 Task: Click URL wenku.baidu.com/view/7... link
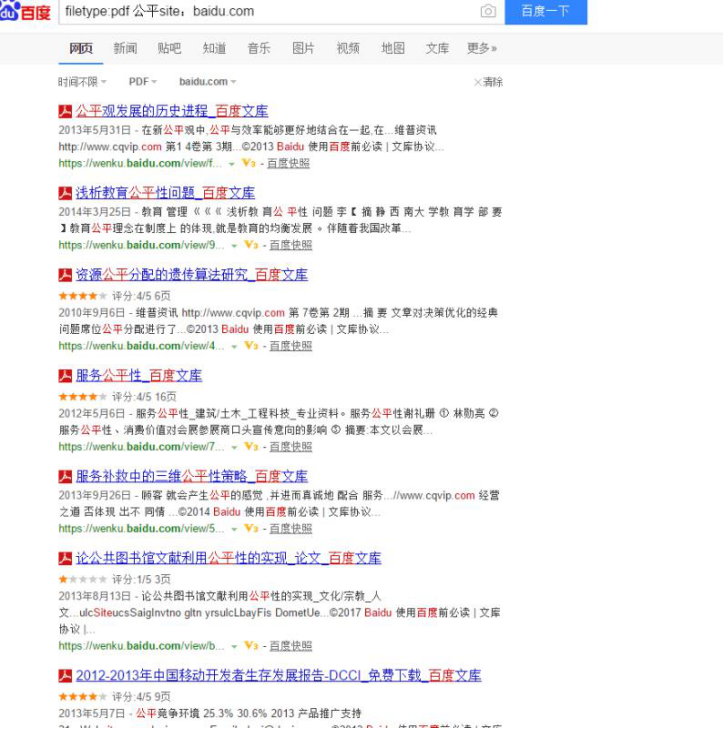coord(141,447)
